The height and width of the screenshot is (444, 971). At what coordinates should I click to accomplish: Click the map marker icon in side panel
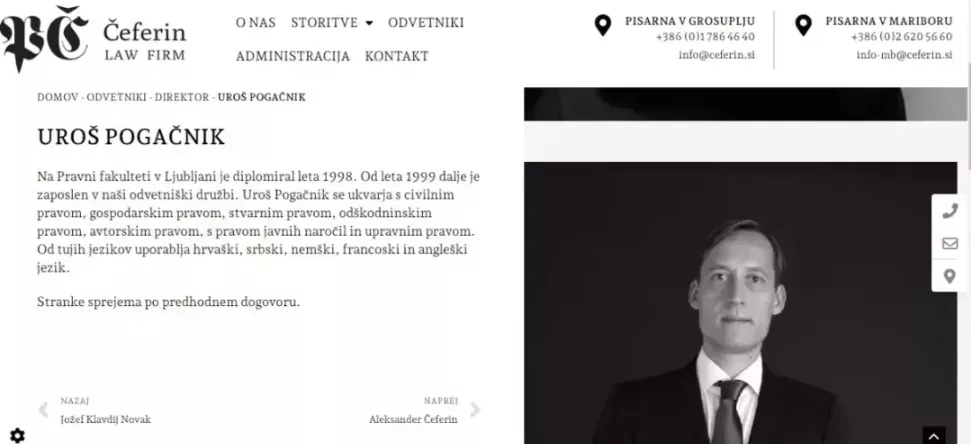[949, 276]
